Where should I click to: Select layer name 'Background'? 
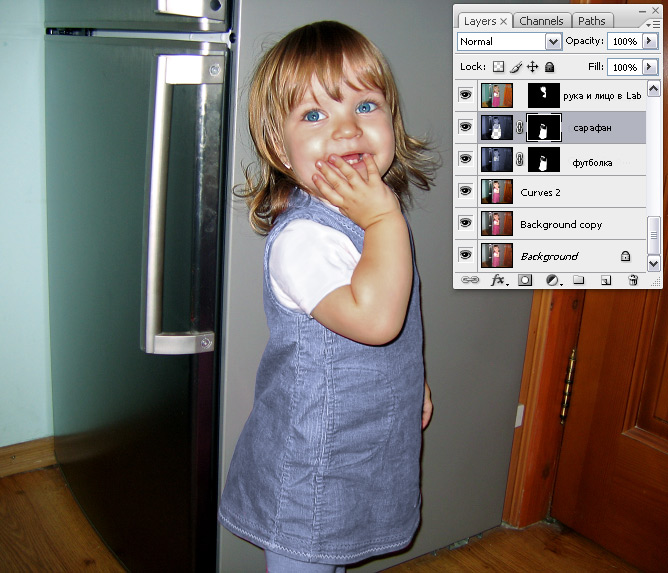549,256
